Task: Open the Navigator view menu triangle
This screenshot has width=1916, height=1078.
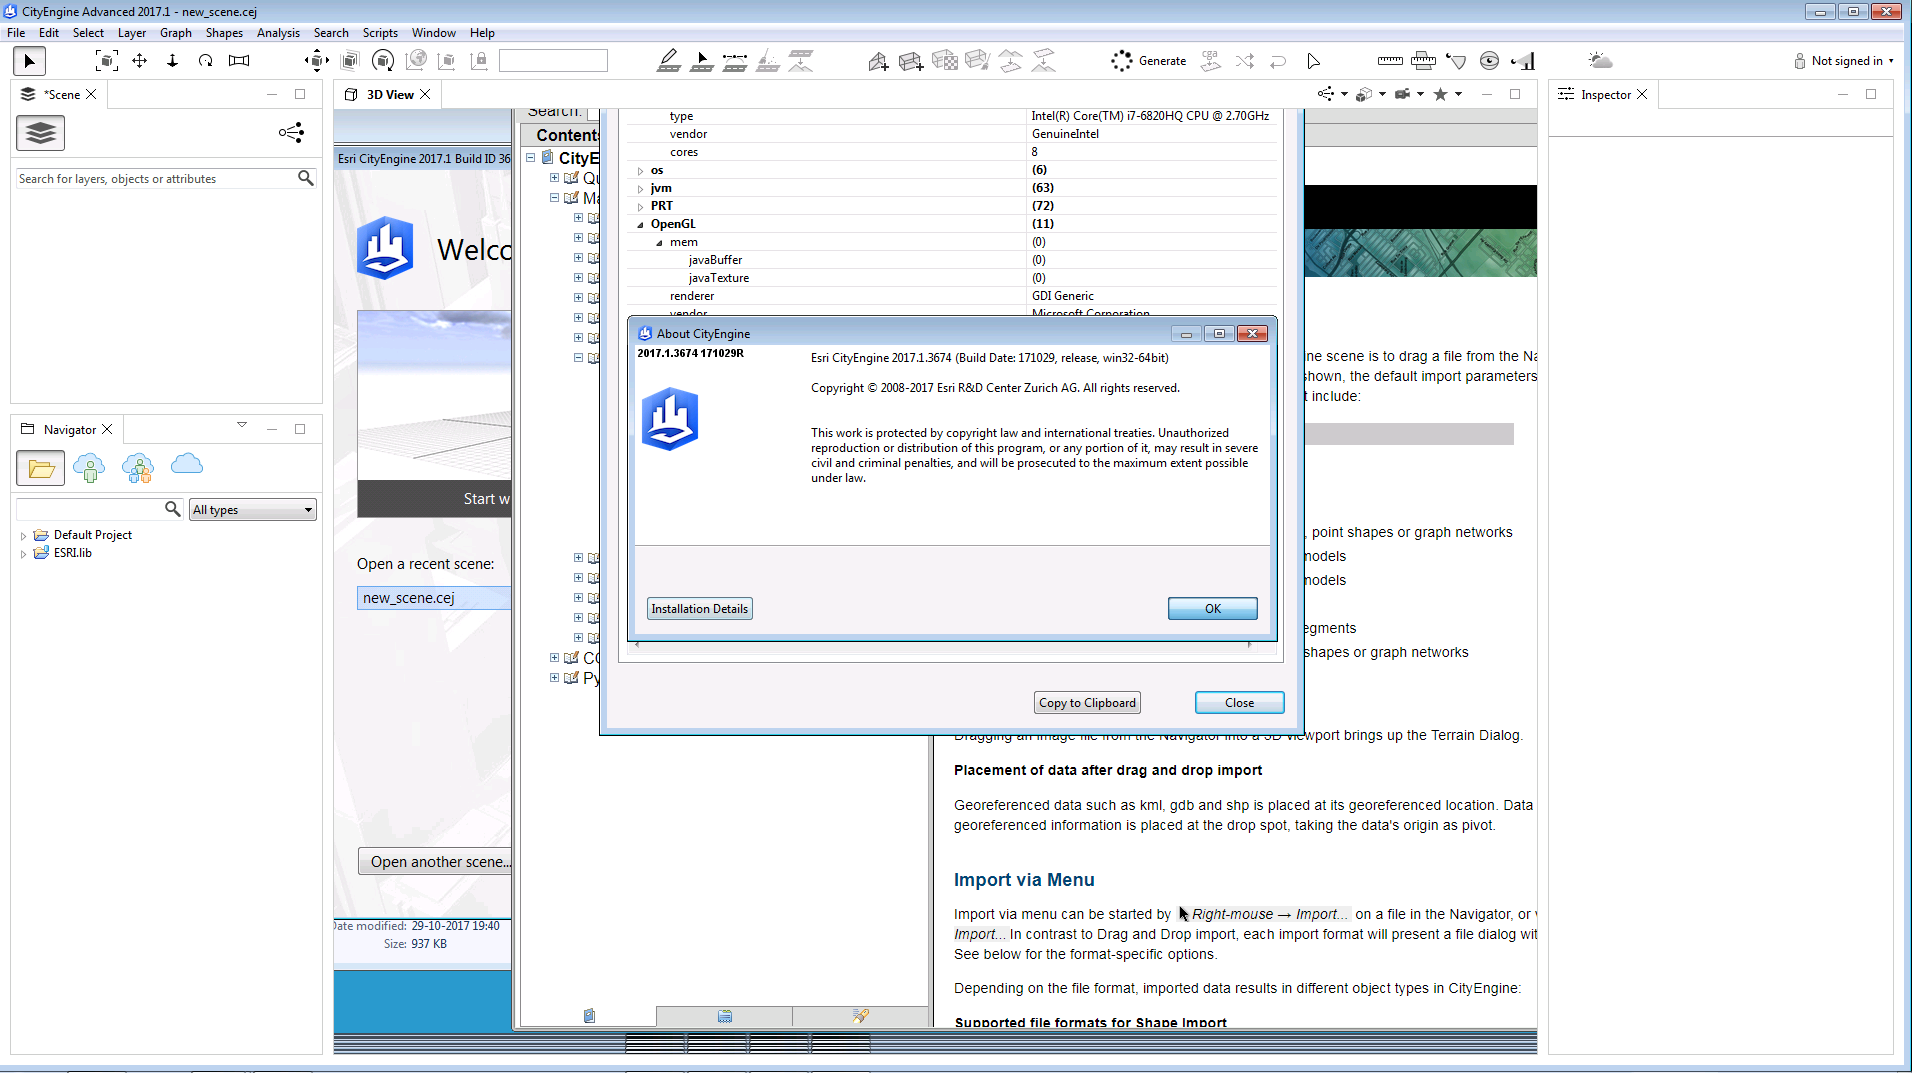Action: [x=242, y=425]
